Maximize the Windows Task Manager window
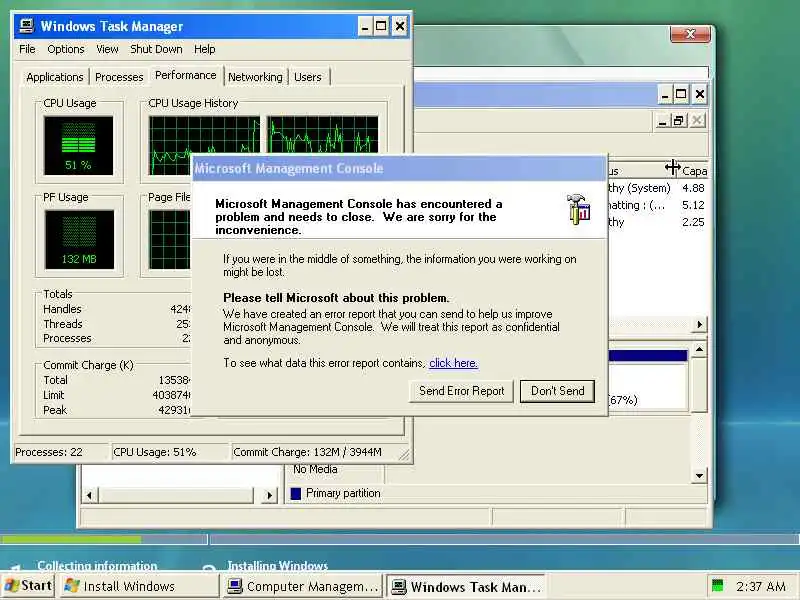 (x=381, y=26)
